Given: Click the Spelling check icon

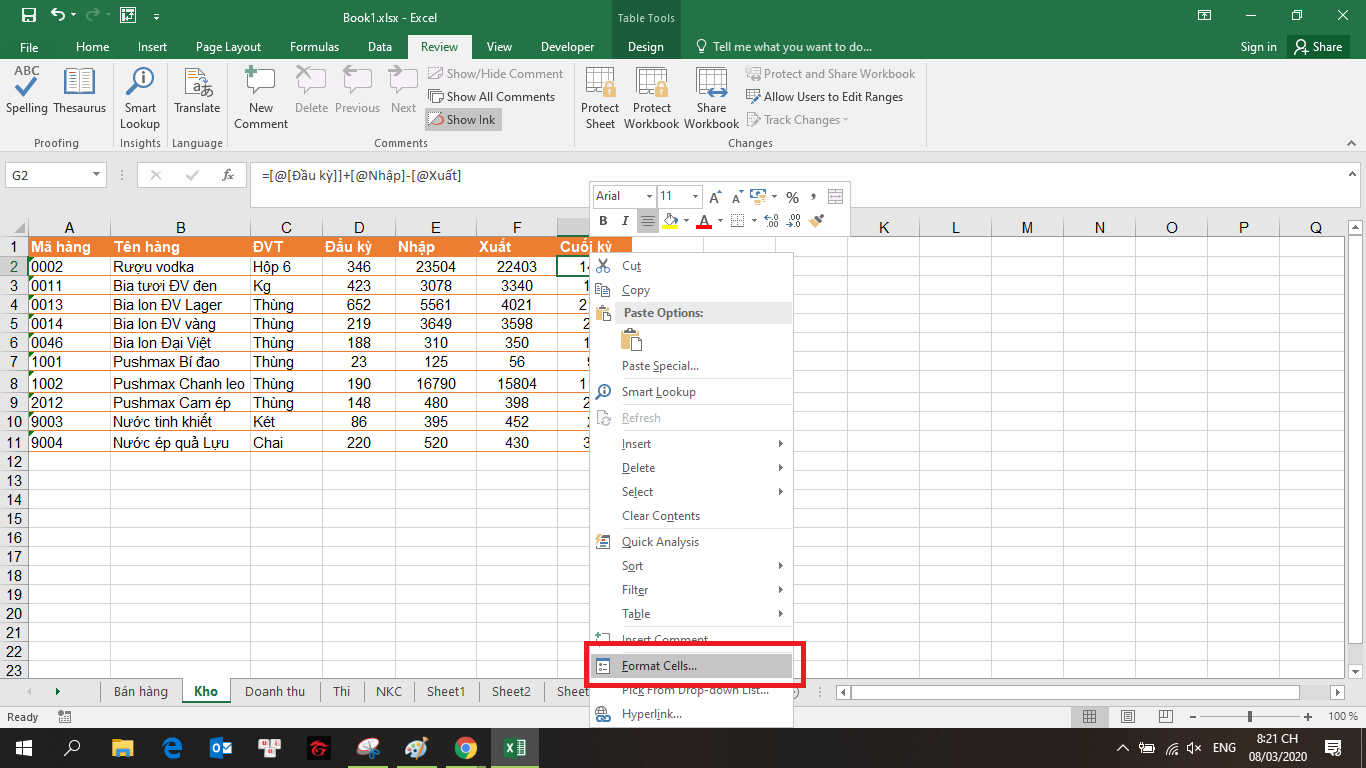Looking at the screenshot, I should pyautogui.click(x=27, y=92).
